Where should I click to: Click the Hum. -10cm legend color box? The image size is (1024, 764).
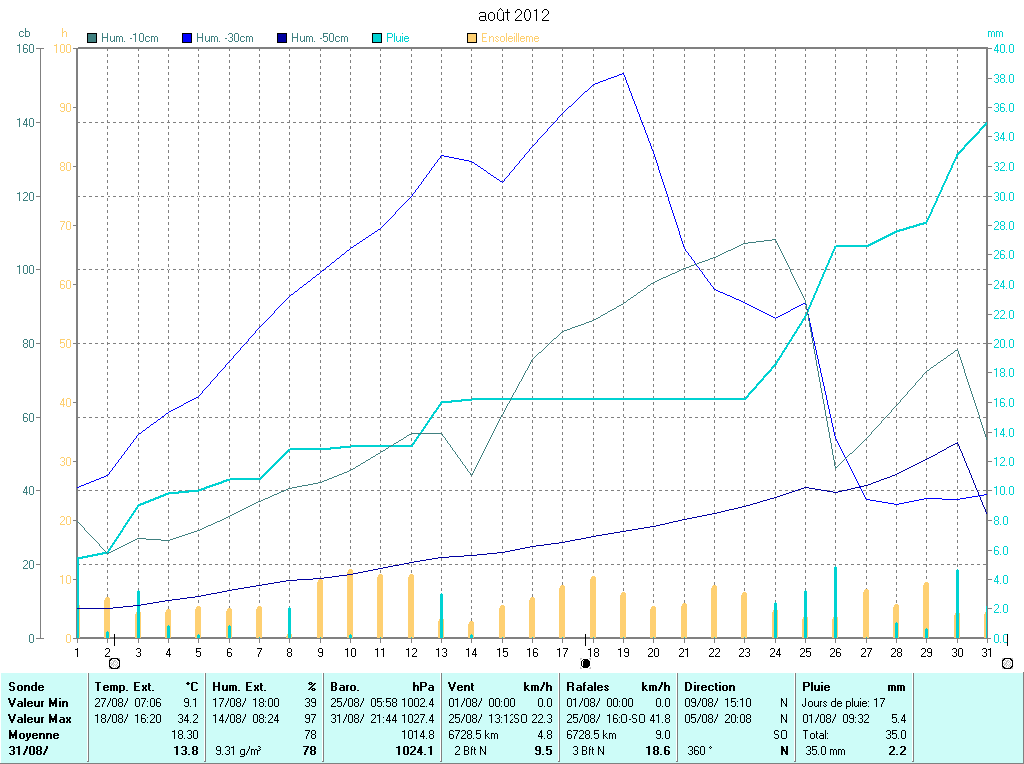click(x=93, y=38)
